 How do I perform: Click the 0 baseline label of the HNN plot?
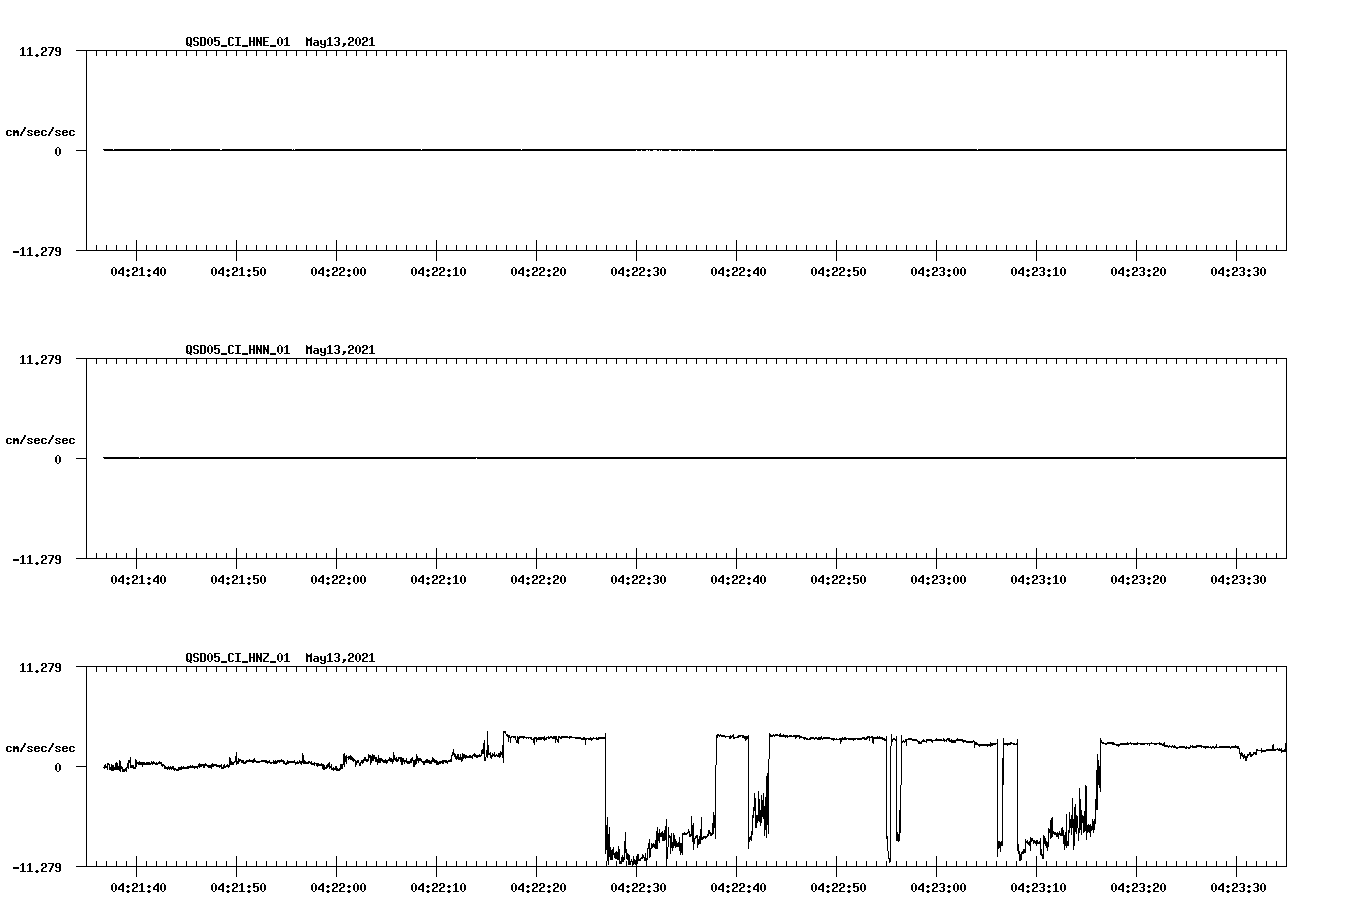[x=59, y=458]
